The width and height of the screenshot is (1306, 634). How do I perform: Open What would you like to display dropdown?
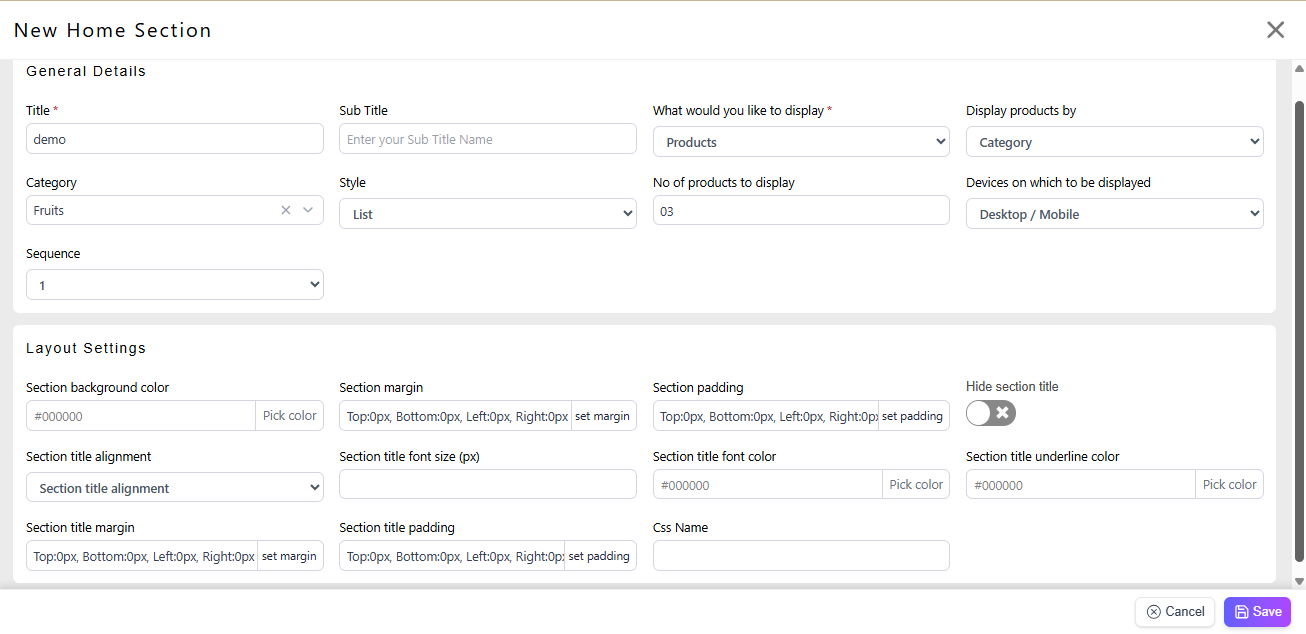coord(800,142)
